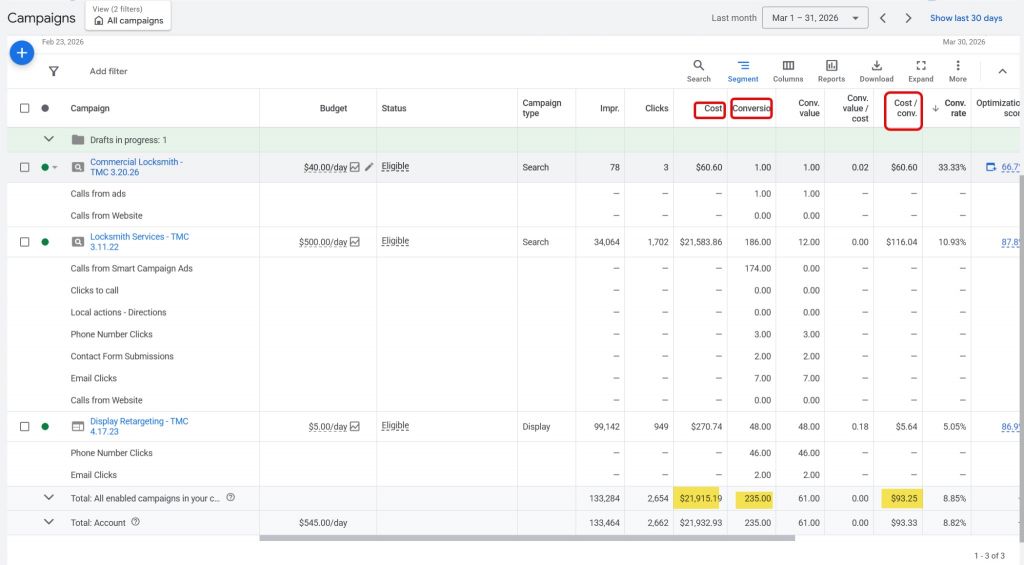Check the Display Retargeting campaign checkbox
This screenshot has width=1024, height=565.
point(24,427)
